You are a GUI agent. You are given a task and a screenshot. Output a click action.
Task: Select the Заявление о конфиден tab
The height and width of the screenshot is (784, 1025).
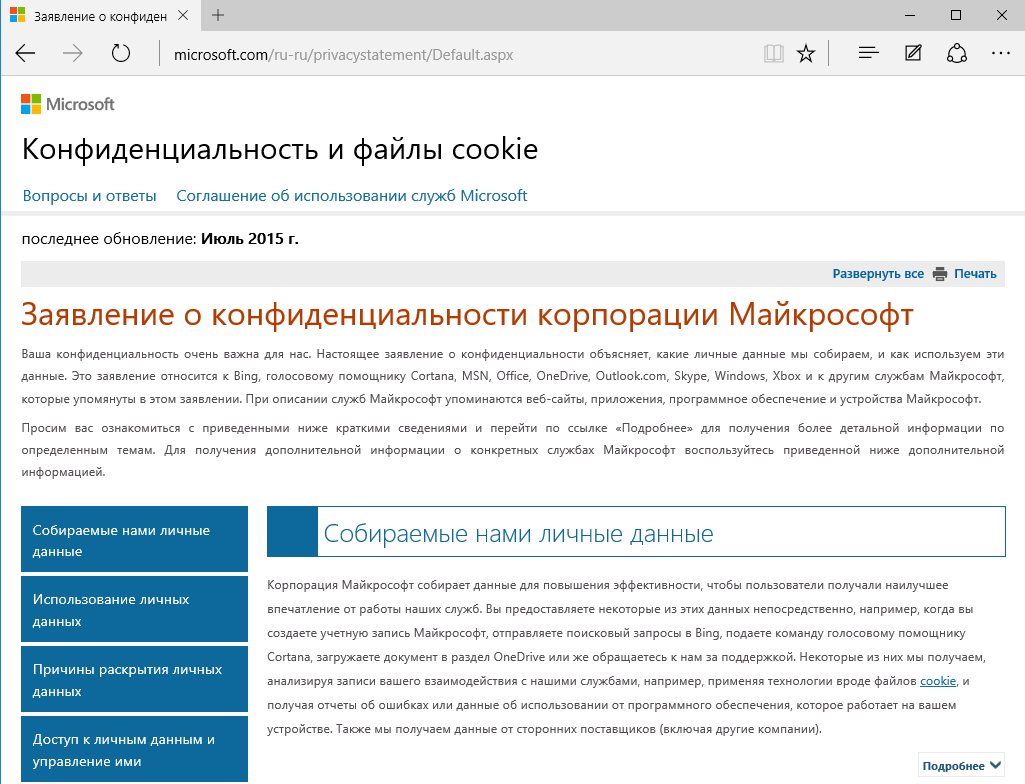click(100, 16)
